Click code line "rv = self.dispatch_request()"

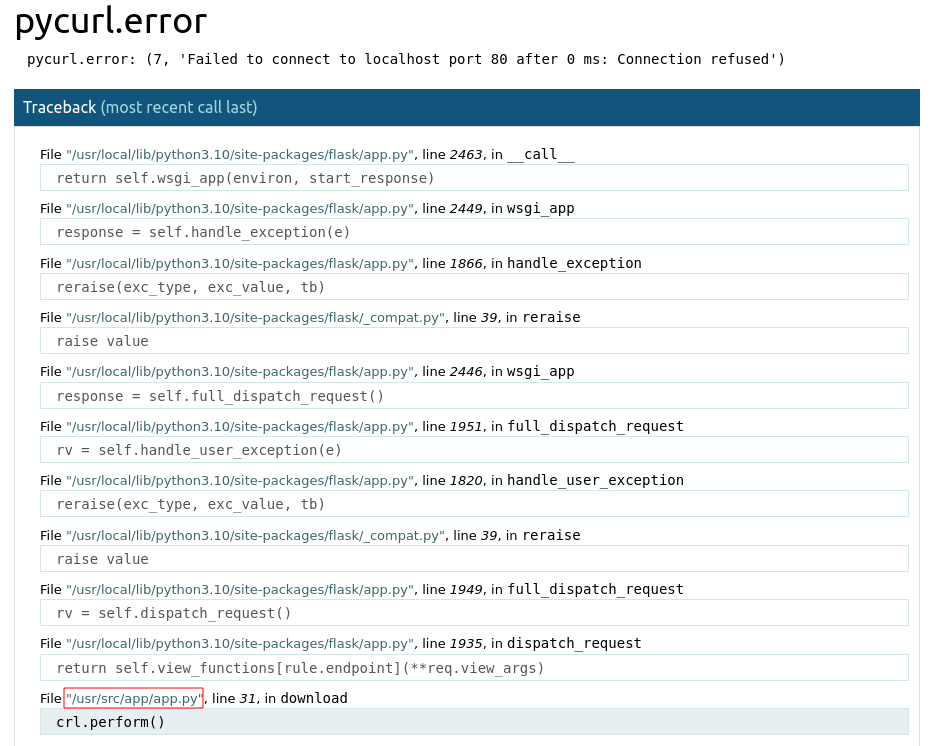pyautogui.click(x=474, y=613)
